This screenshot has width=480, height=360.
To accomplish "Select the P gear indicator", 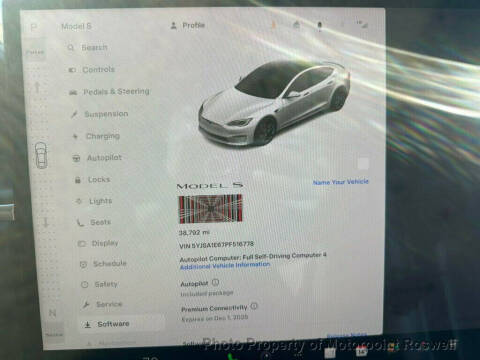I will pyautogui.click(x=34, y=27).
